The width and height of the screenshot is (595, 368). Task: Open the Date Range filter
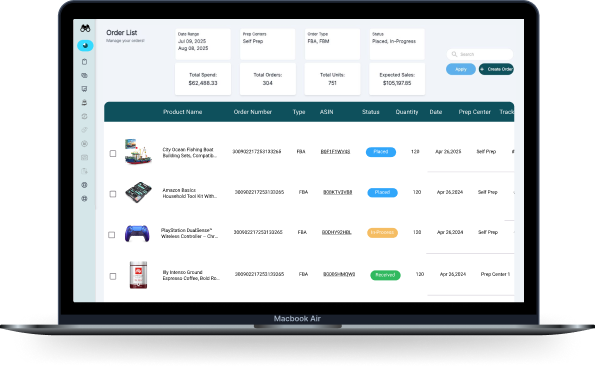point(203,44)
